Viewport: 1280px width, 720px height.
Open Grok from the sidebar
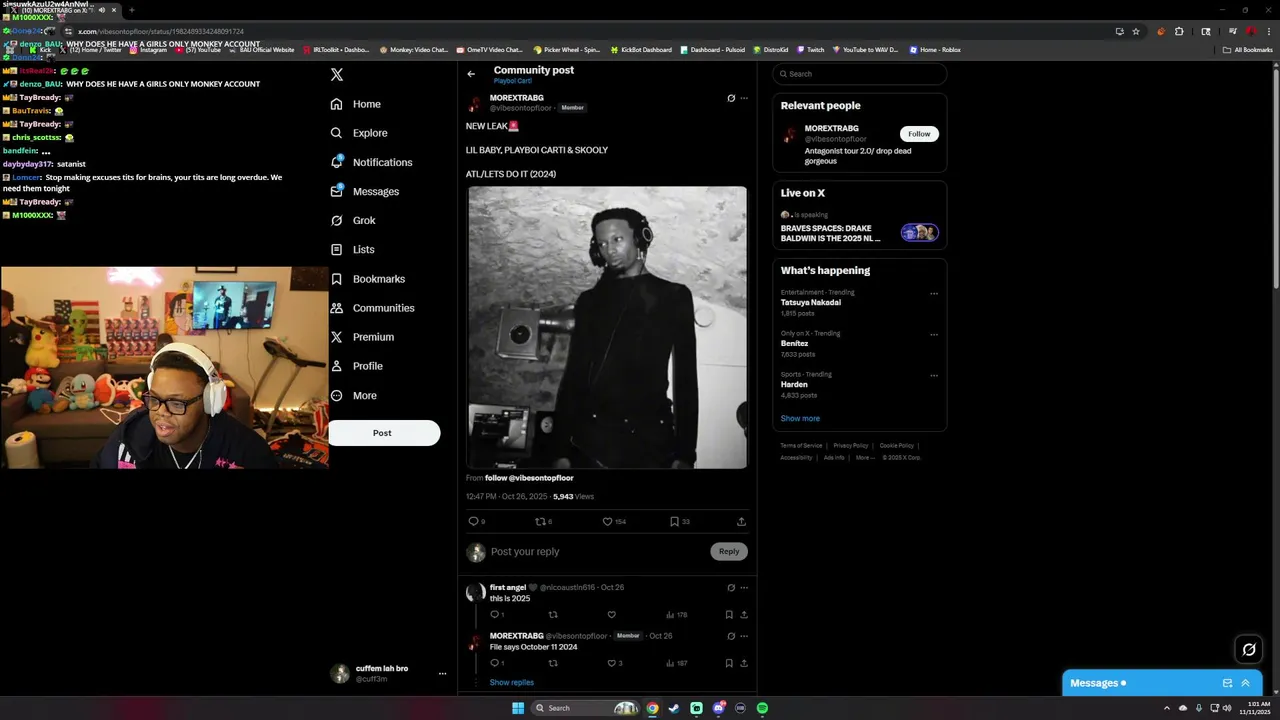(353, 220)
